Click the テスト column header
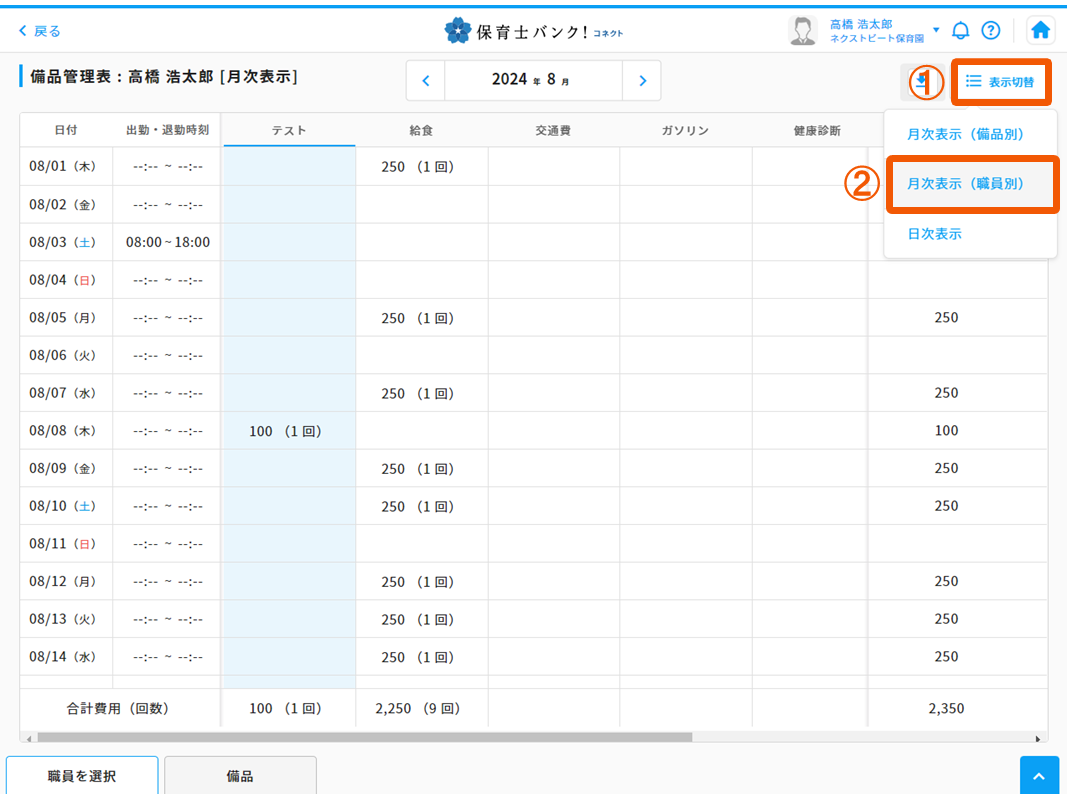The image size is (1067, 800). coord(289,130)
